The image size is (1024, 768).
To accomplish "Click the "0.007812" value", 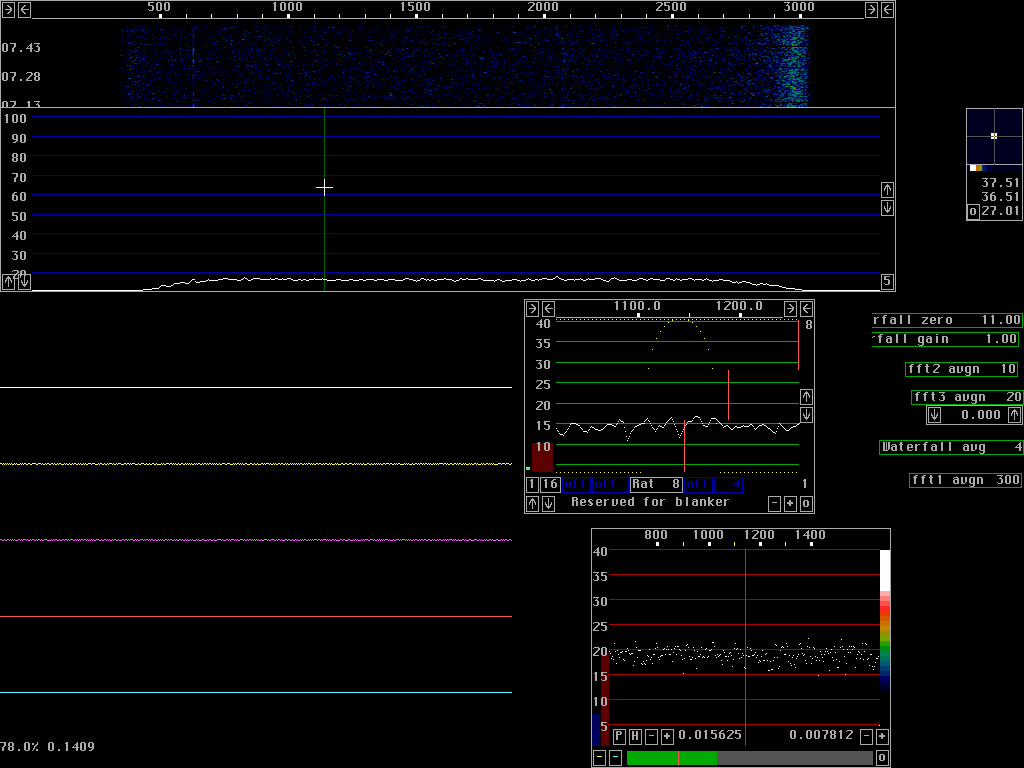I will [x=822, y=735].
